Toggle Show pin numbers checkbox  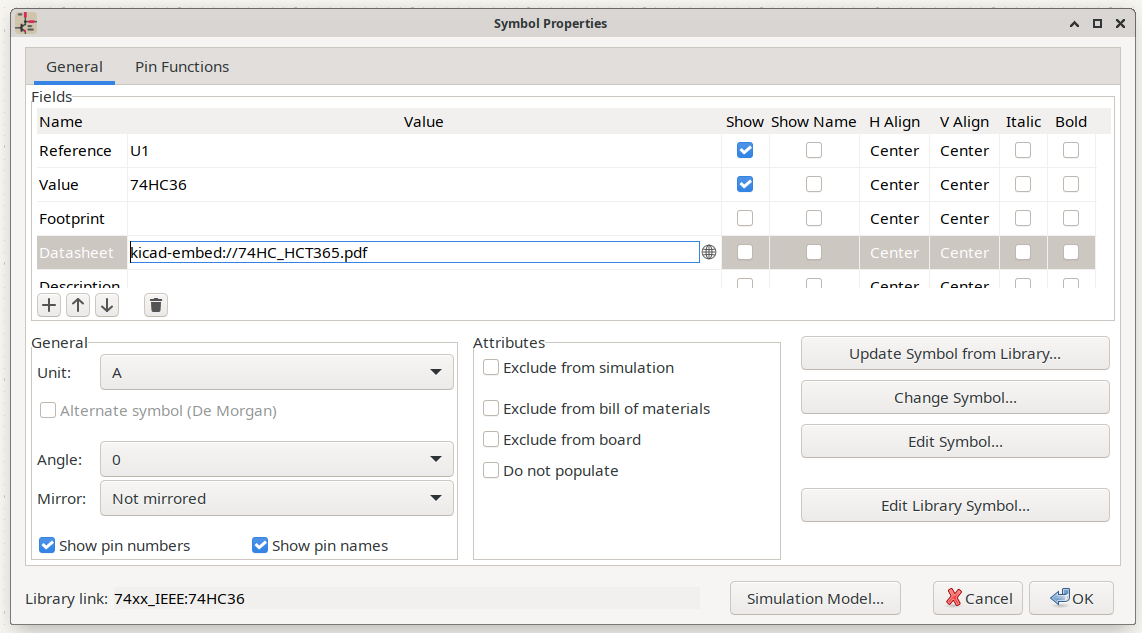tap(47, 546)
